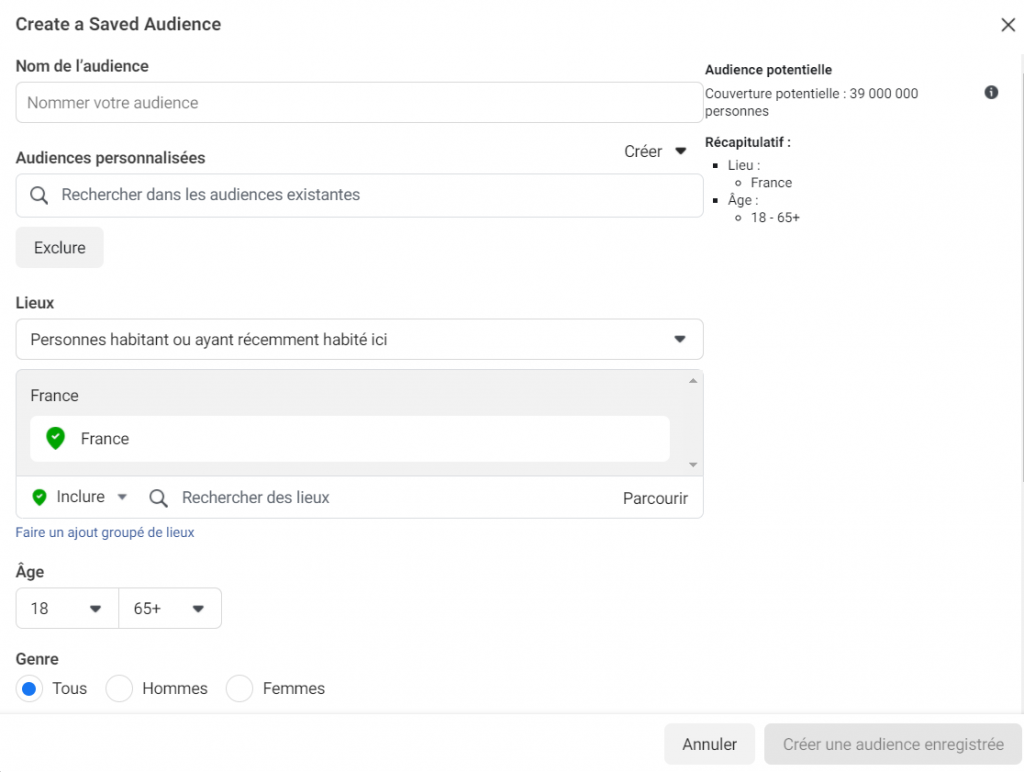The image size is (1024, 772).
Task: Focus the Nommer votre audience field
Action: tap(359, 103)
